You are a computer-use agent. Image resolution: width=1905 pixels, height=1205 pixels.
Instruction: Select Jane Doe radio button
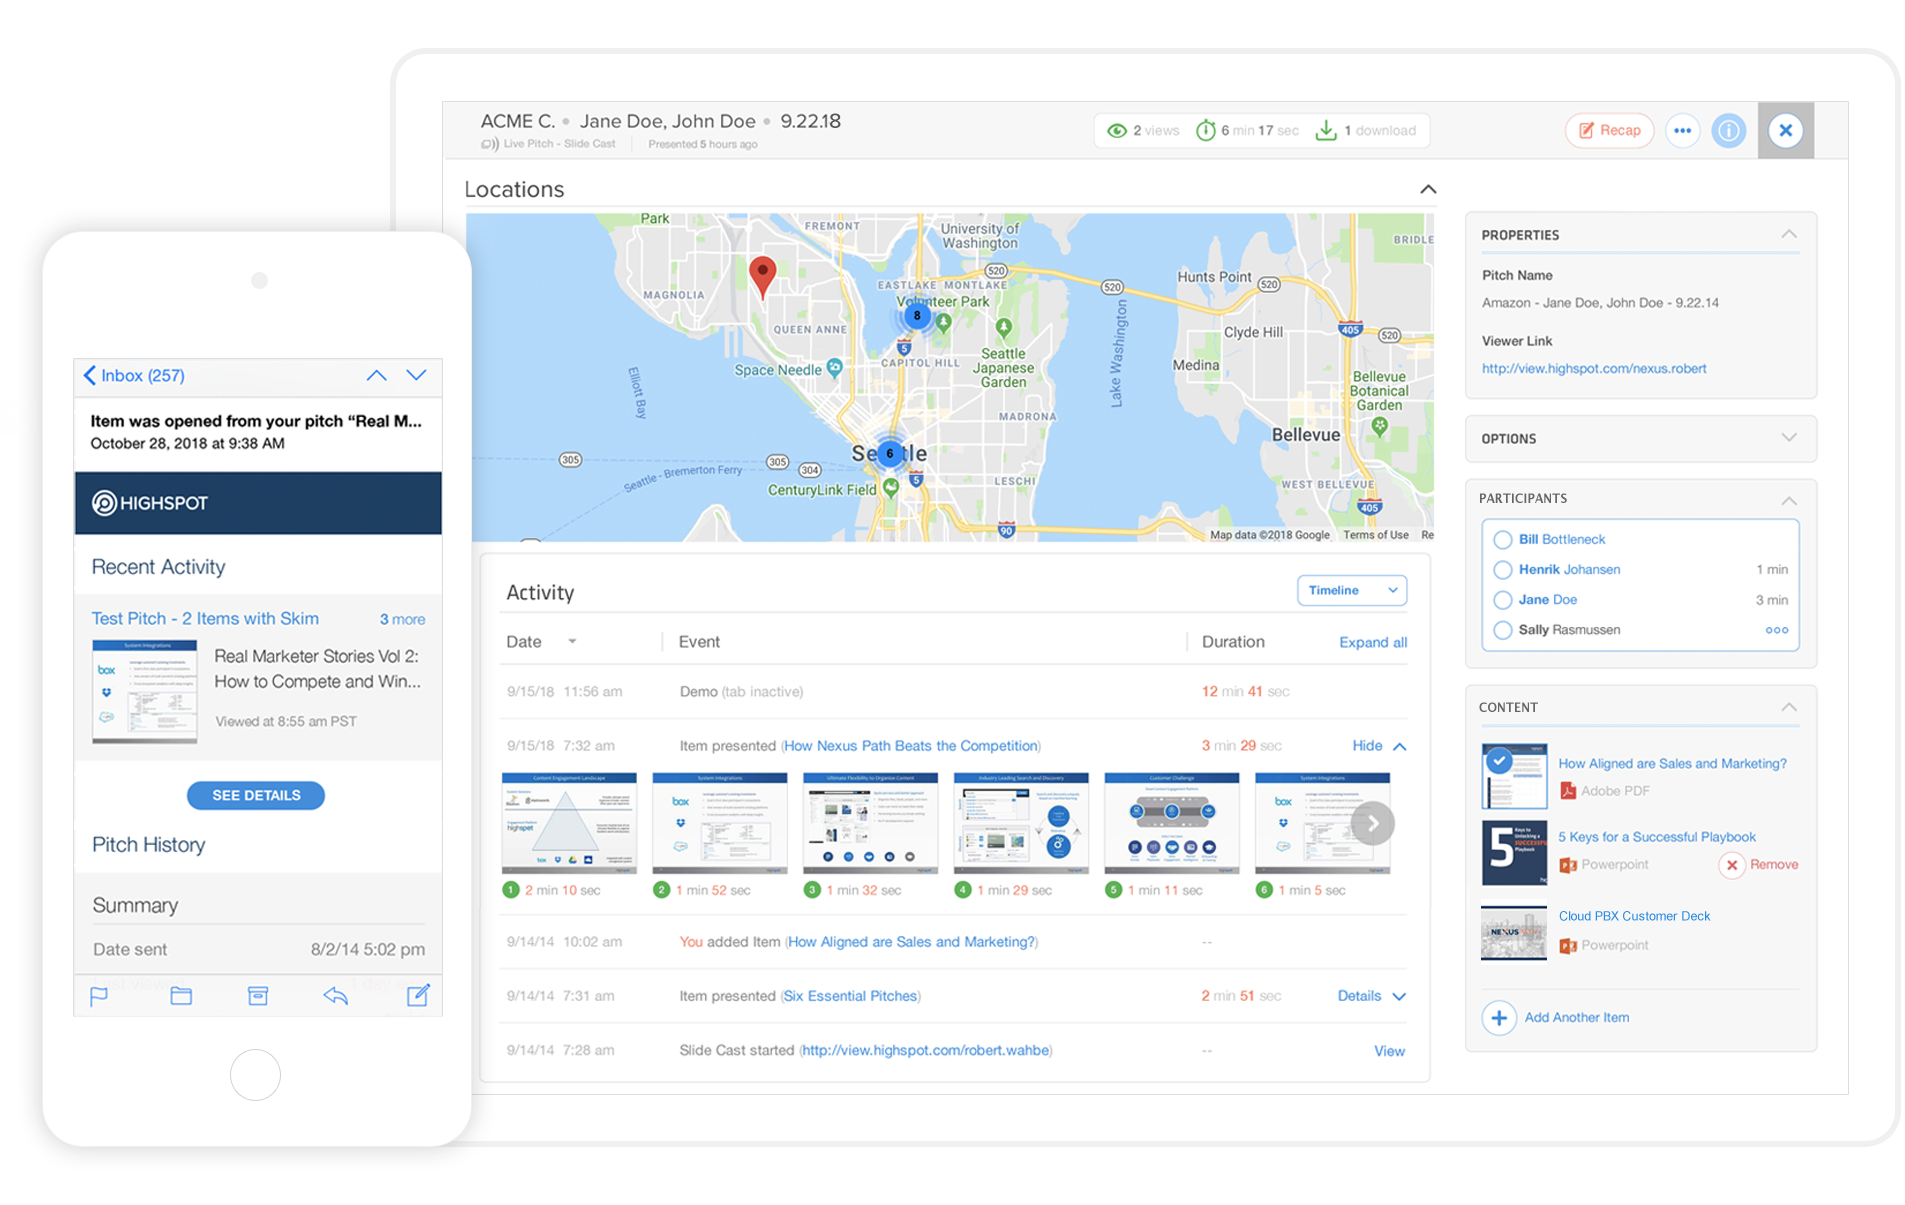[x=1501, y=599]
